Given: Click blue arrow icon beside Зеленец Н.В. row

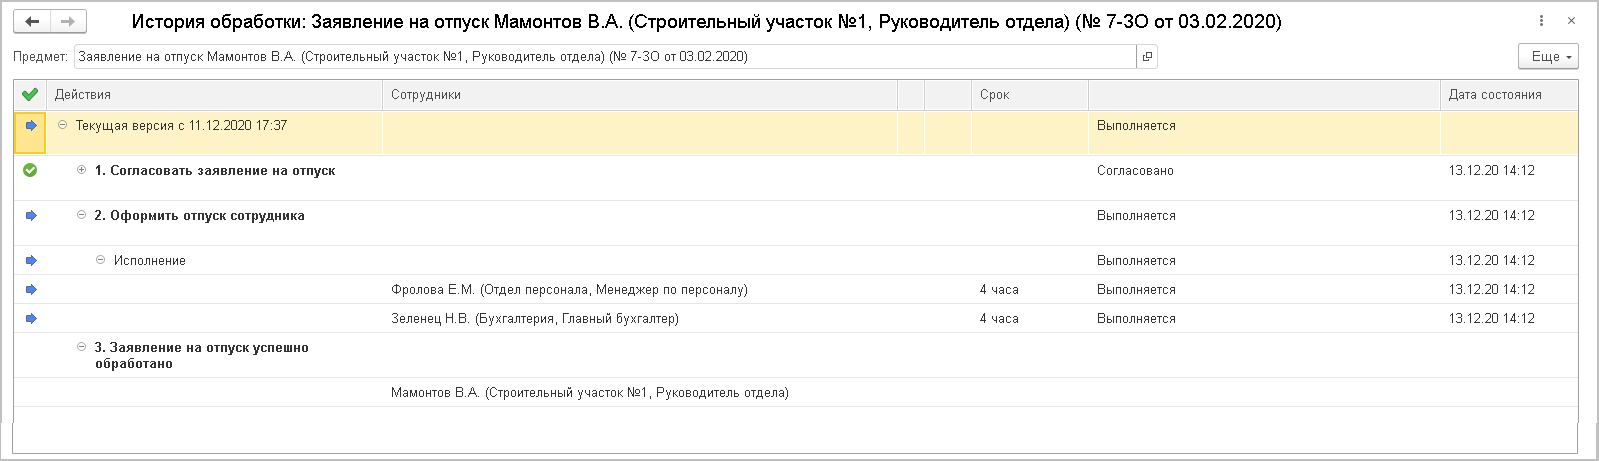Looking at the screenshot, I should point(31,319).
